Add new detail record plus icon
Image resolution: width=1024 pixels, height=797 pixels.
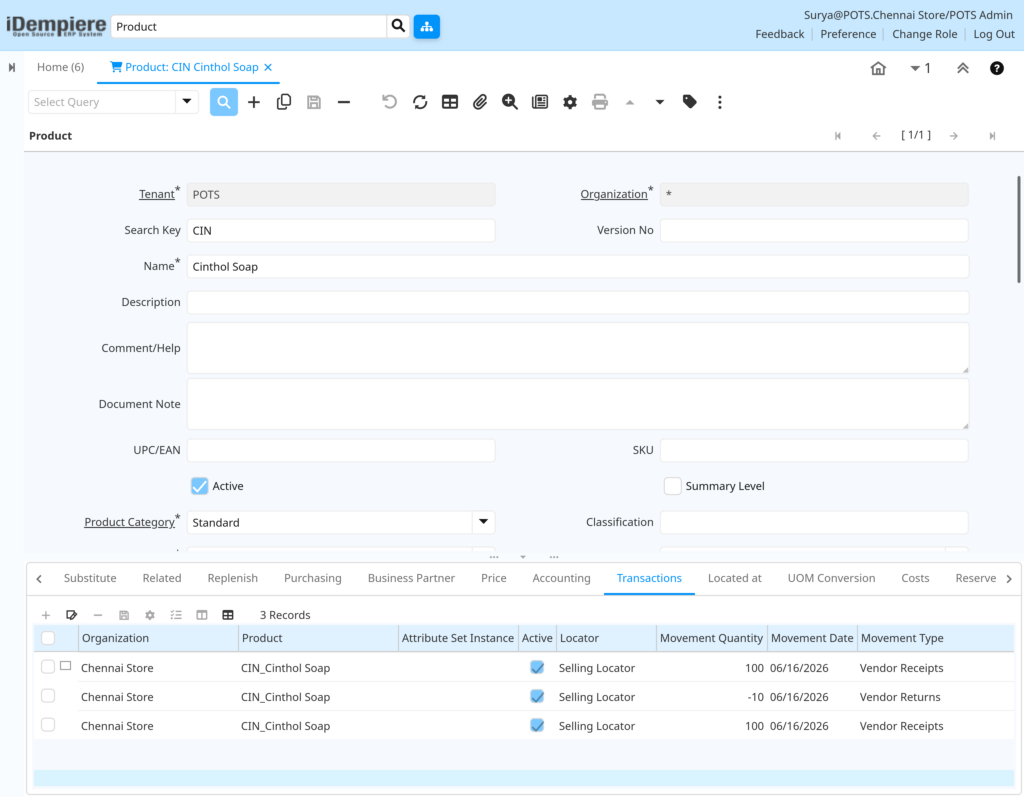click(x=46, y=615)
